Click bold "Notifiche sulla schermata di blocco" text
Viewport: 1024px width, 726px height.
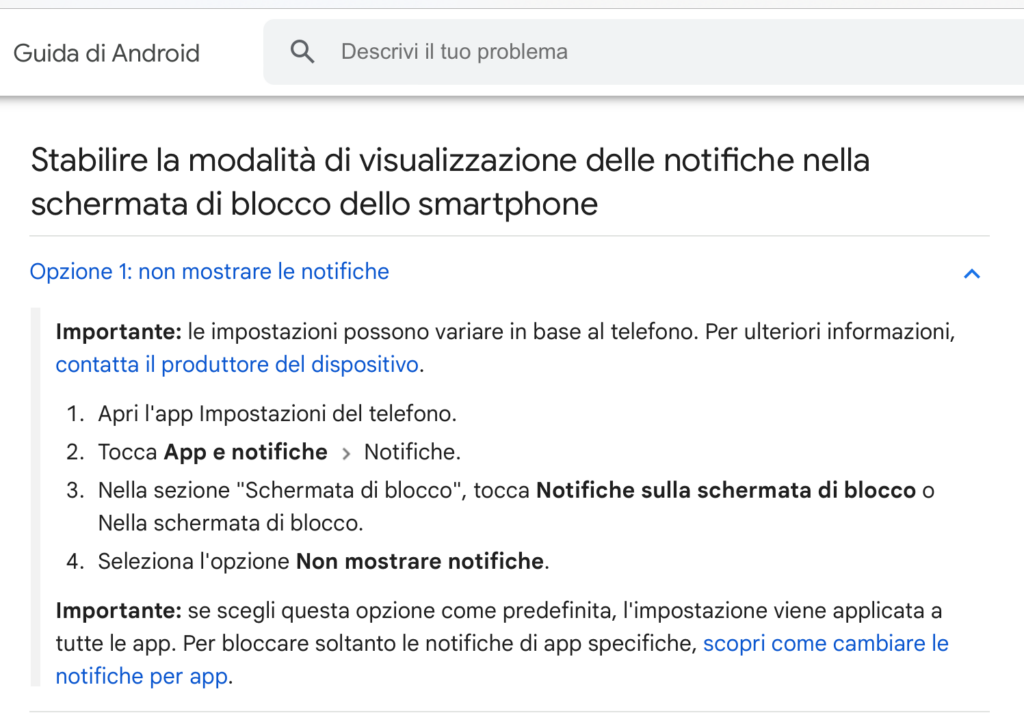pyautogui.click(x=726, y=490)
